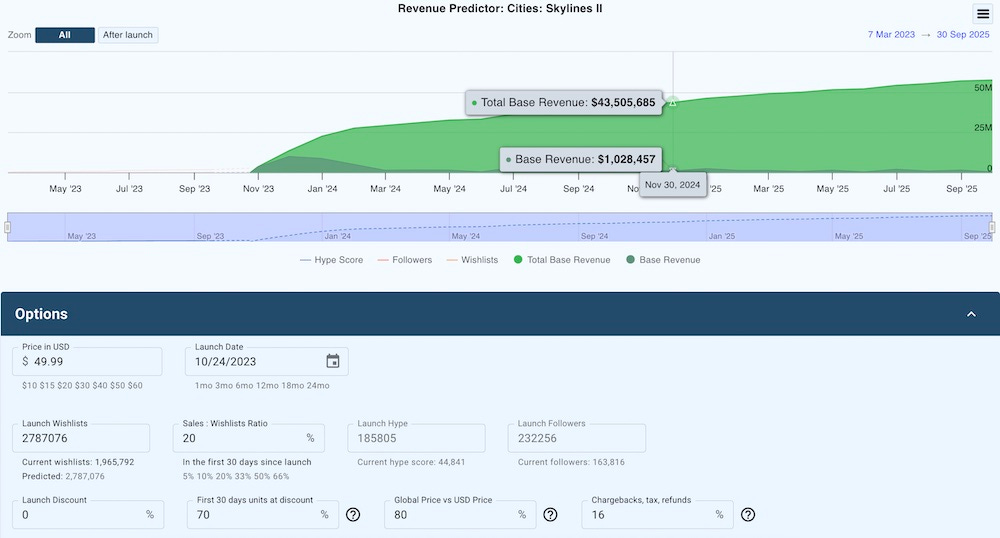Click the Predicted: 2,787,076 wishlists text
This screenshot has height=538, width=1000.
tap(63, 476)
